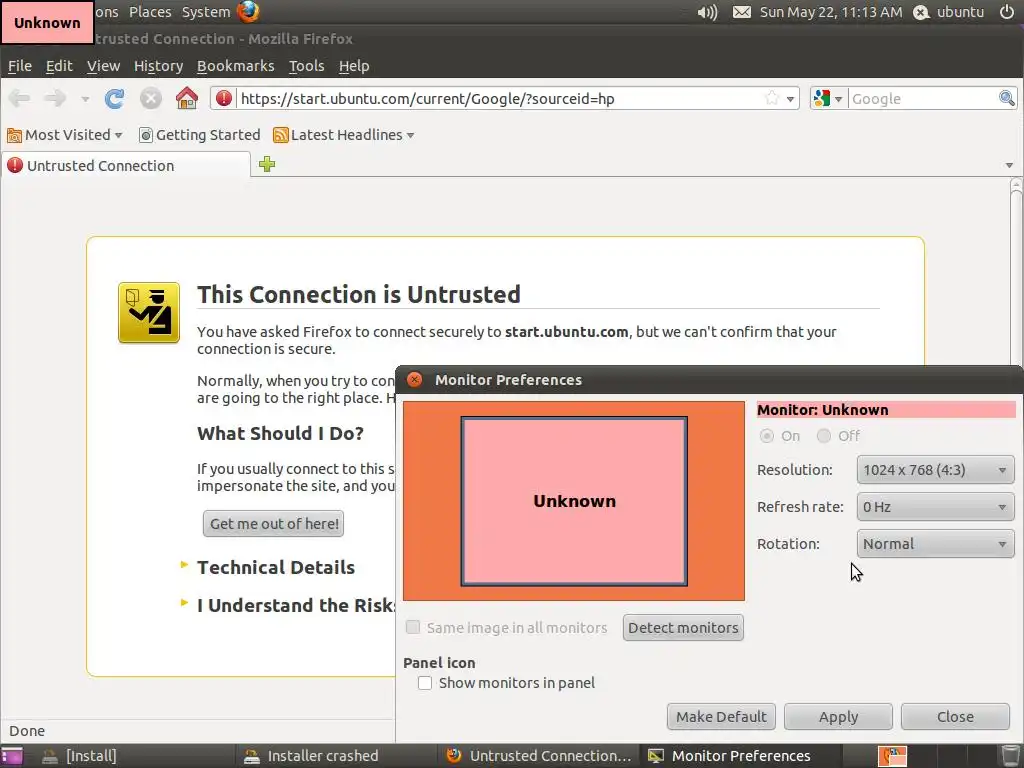Open the Refresh rate dropdown

coord(935,507)
